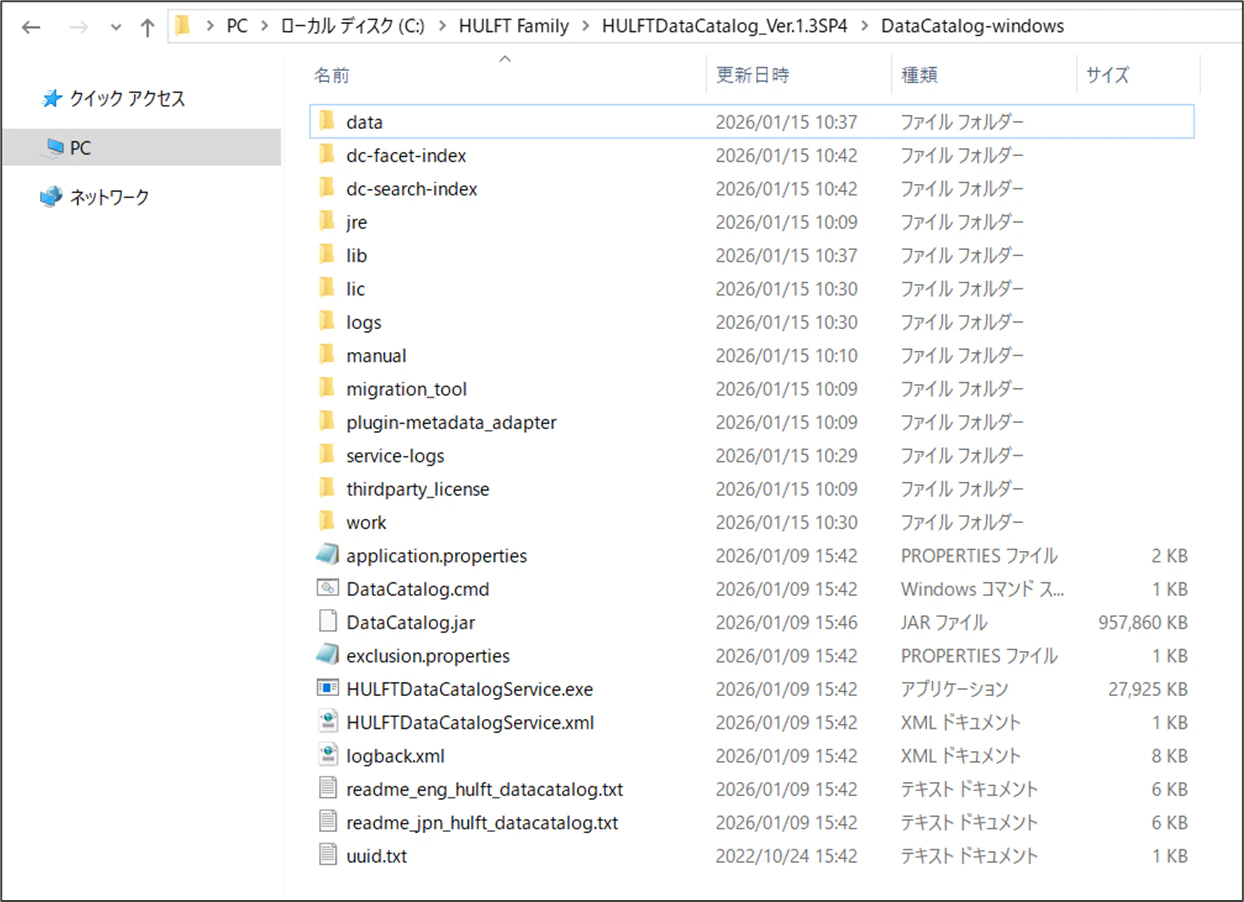1244x902 pixels.
Task: Select the work folder icon
Action: [326, 521]
